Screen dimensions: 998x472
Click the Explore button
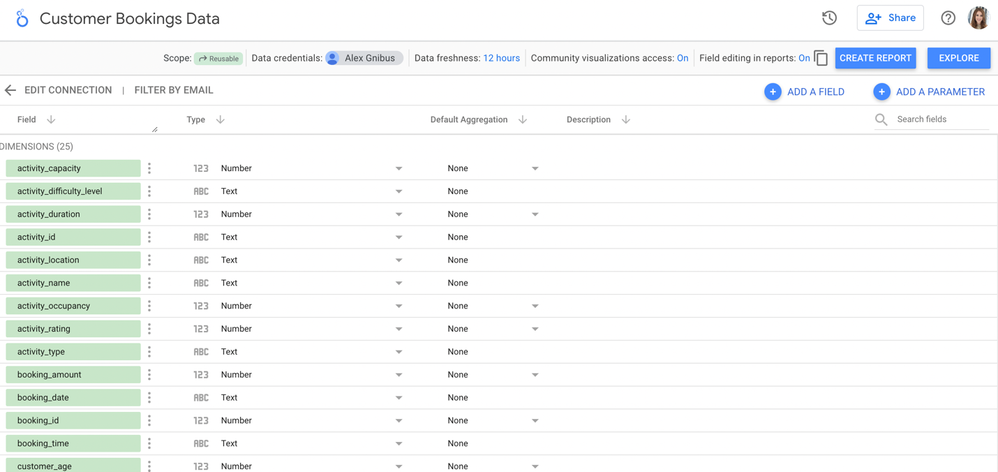(x=959, y=58)
